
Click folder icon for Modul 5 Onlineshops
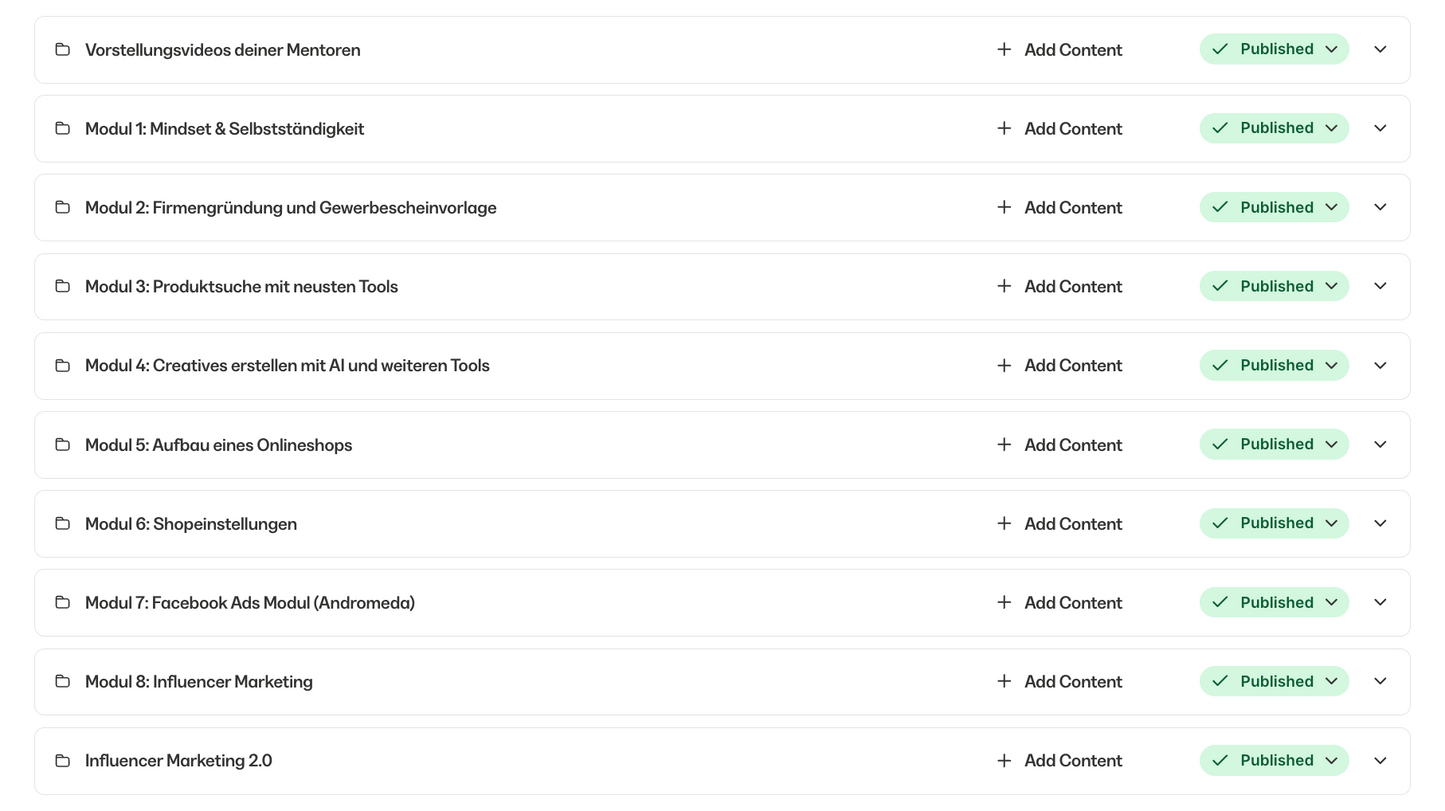[62, 444]
